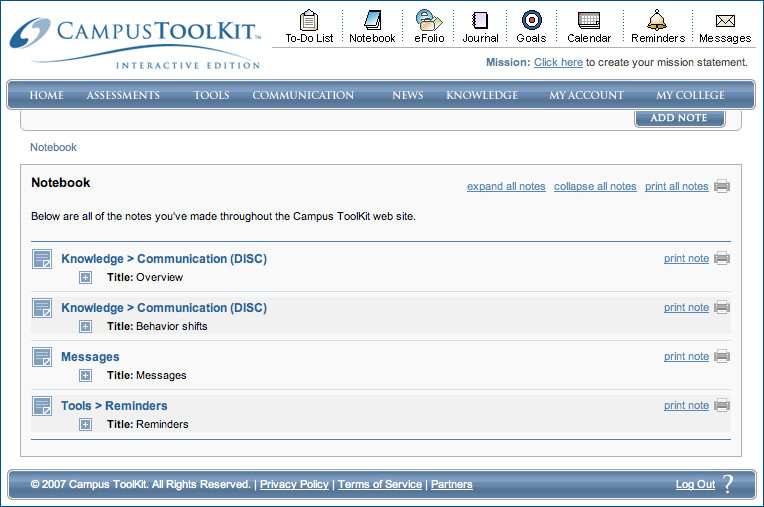Open the MY ACCOUNT menu
Image resolution: width=764 pixels, height=507 pixels.
(587, 95)
